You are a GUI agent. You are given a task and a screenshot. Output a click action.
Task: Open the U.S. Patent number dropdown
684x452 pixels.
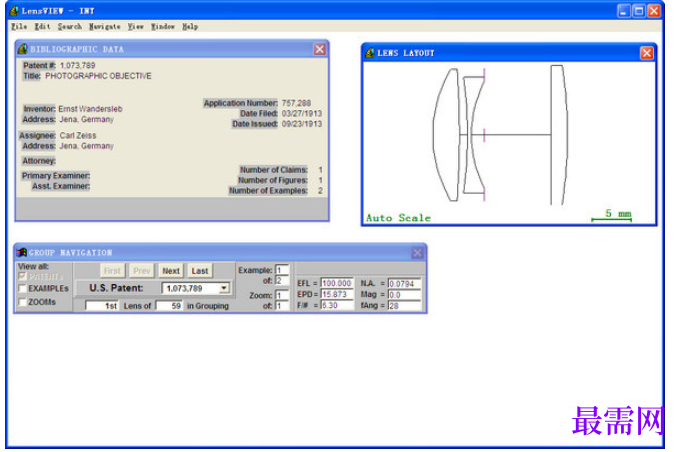point(224,288)
